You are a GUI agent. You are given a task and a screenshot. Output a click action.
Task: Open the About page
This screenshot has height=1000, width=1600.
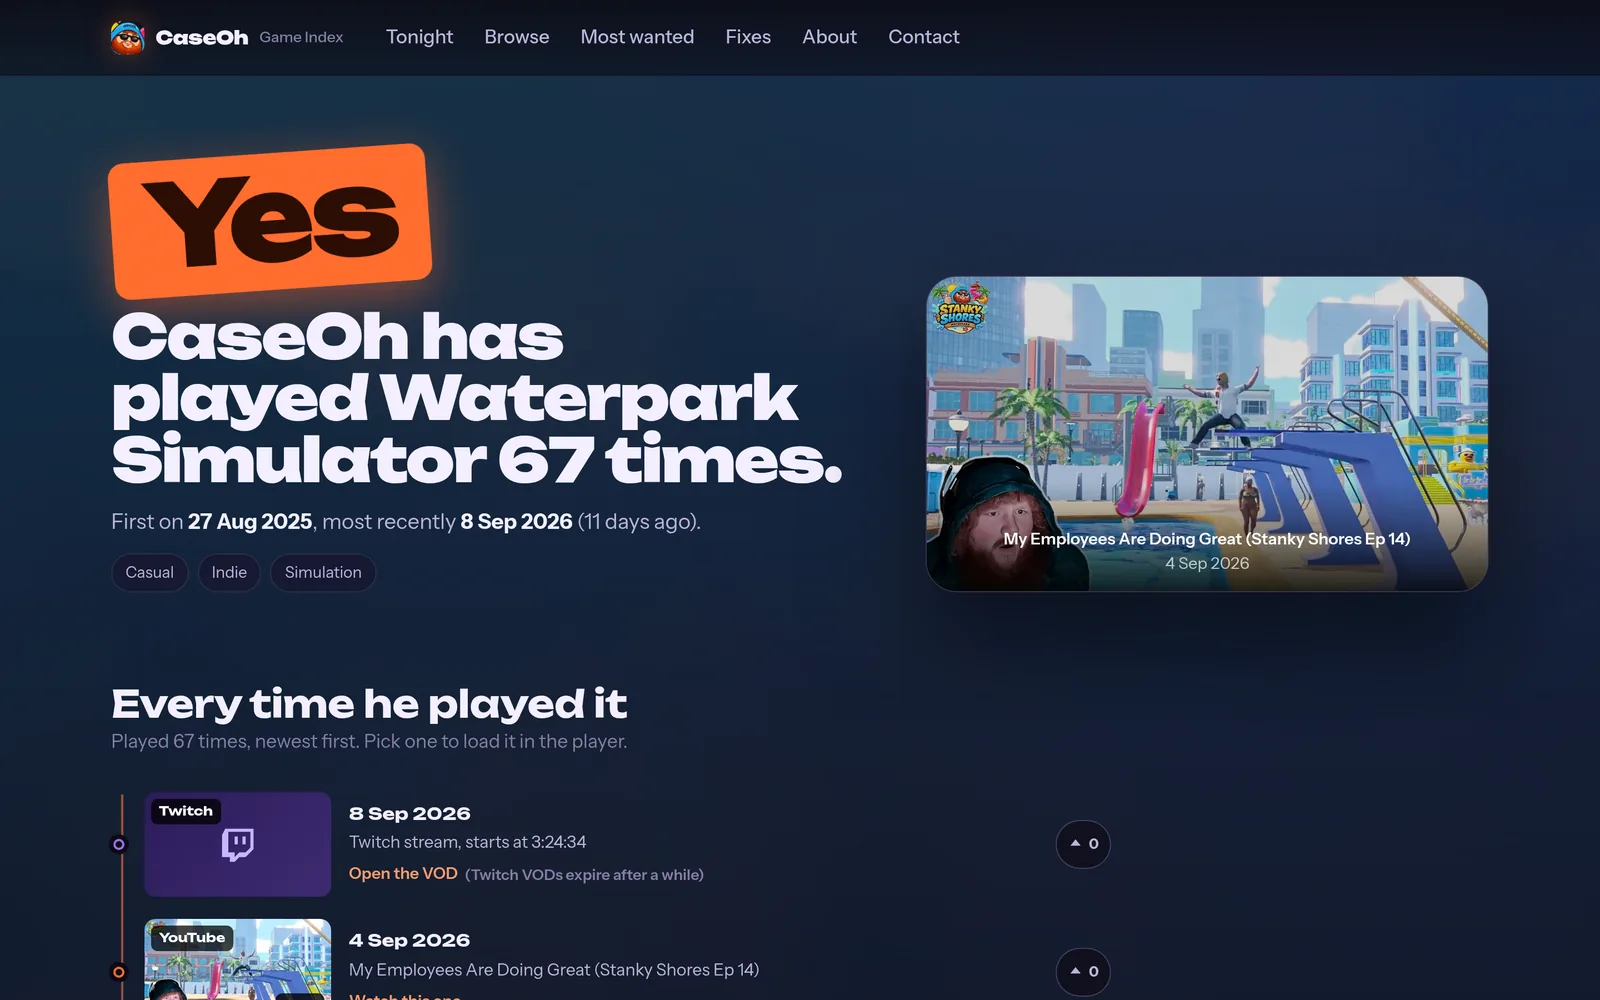tap(829, 37)
